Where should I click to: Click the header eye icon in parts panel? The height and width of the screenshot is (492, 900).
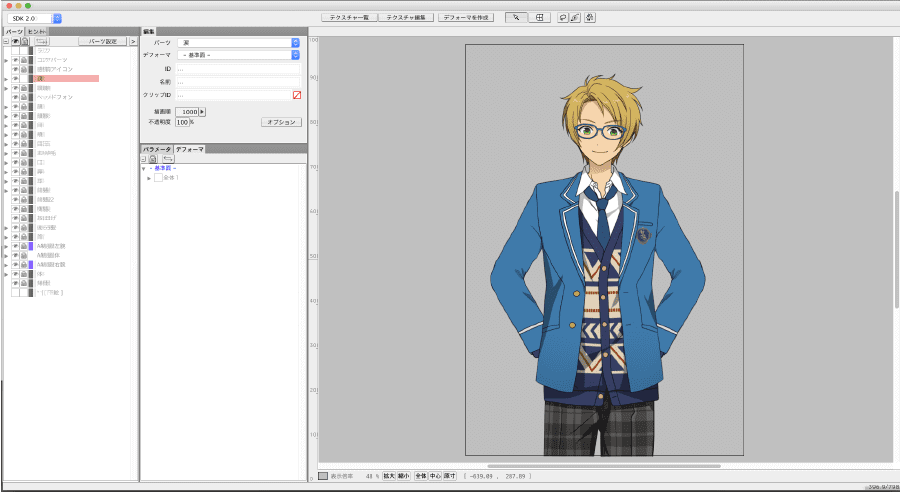16,41
